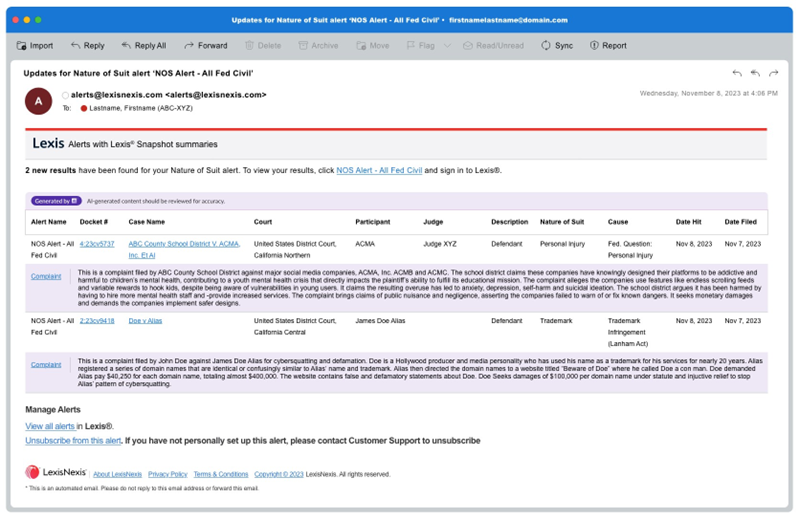
Task: Click the 'Participant' column header
Action: click(x=372, y=222)
